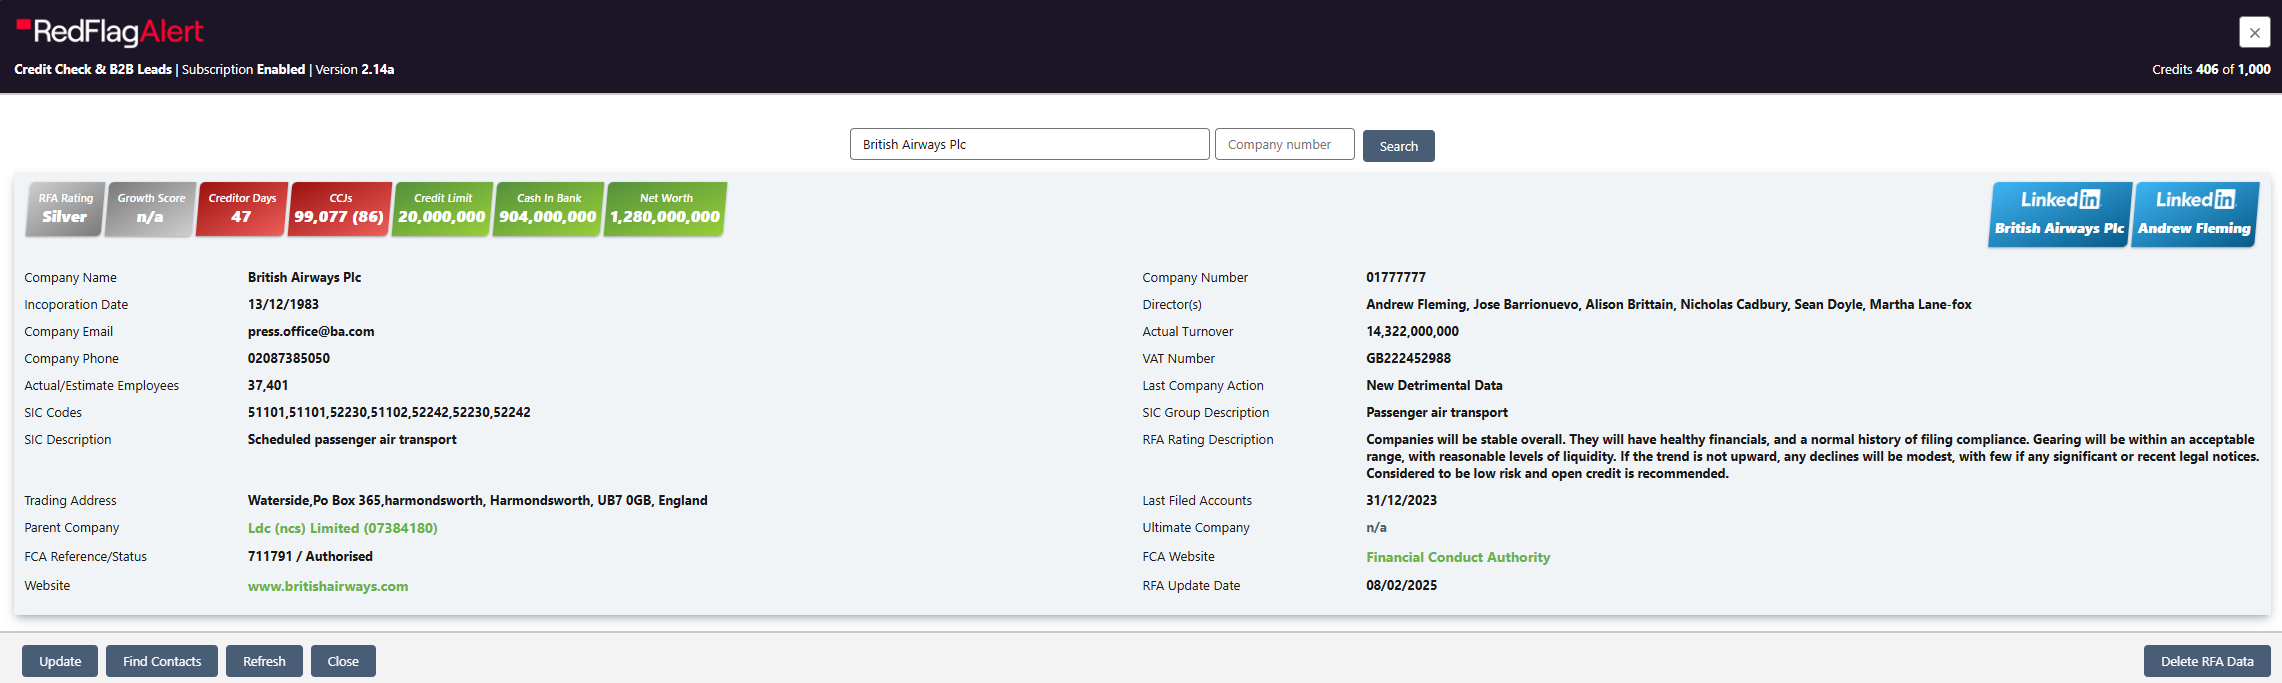Image resolution: width=2282 pixels, height=683 pixels.
Task: Close the panel with the X button
Action: click(2254, 32)
